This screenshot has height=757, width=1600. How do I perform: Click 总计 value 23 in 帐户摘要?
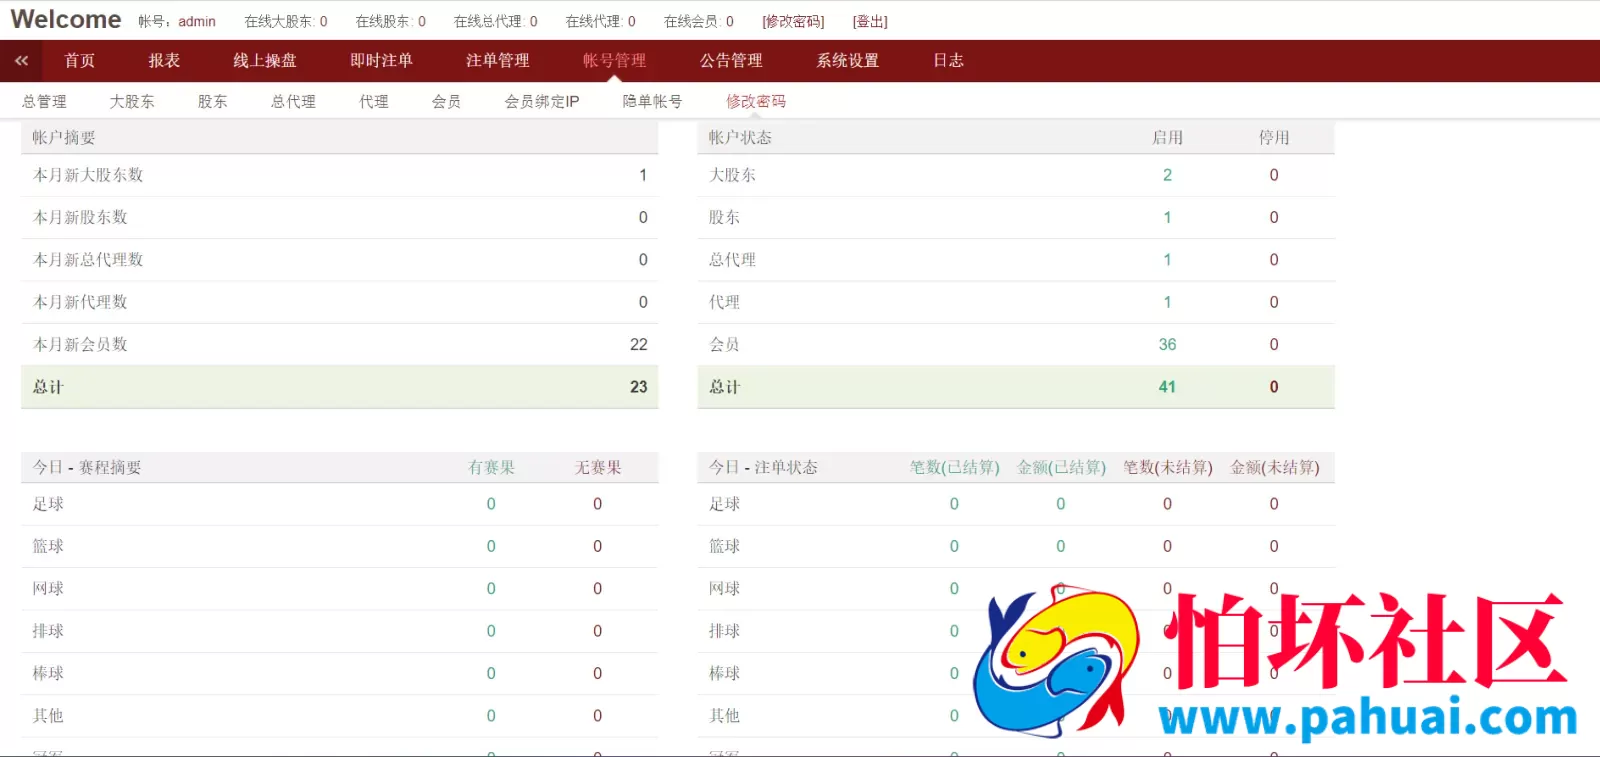click(639, 387)
